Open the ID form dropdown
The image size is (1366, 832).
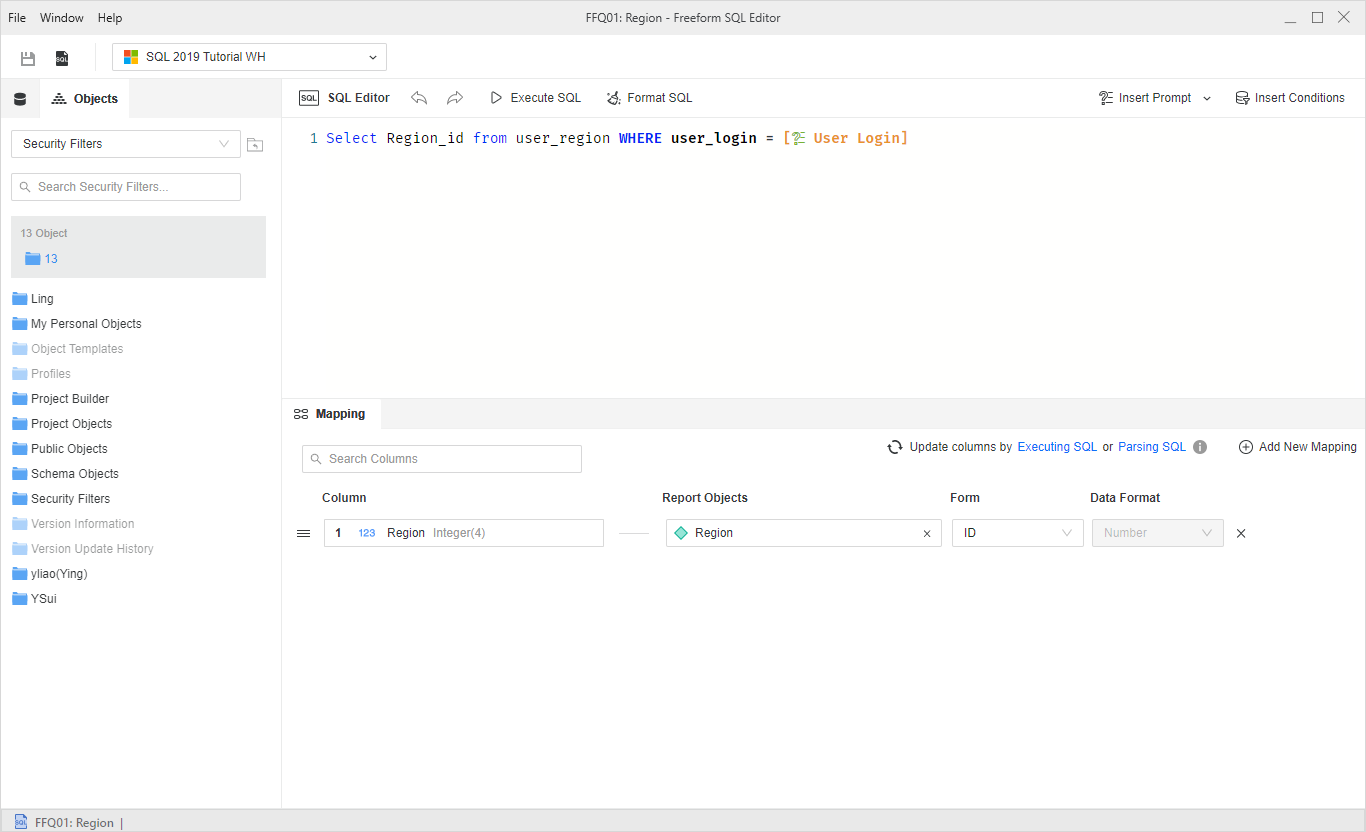click(x=1017, y=533)
